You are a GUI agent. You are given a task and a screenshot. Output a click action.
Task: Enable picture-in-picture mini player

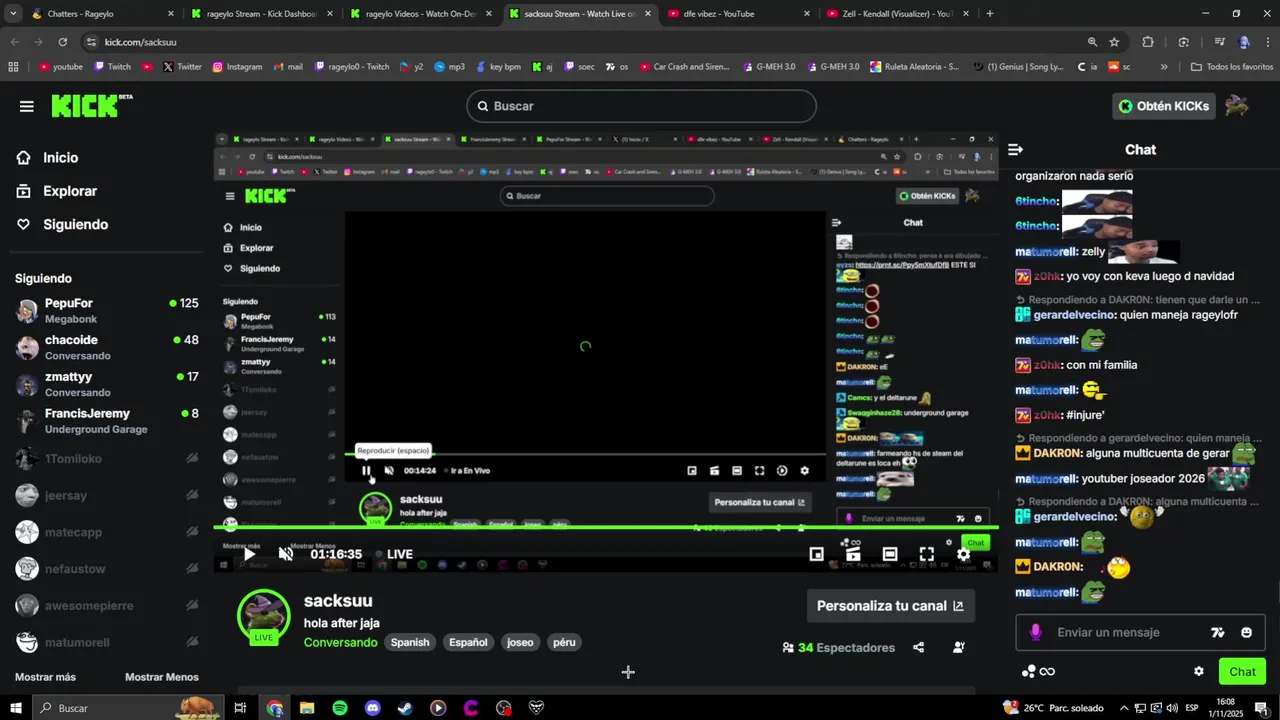[x=816, y=554]
